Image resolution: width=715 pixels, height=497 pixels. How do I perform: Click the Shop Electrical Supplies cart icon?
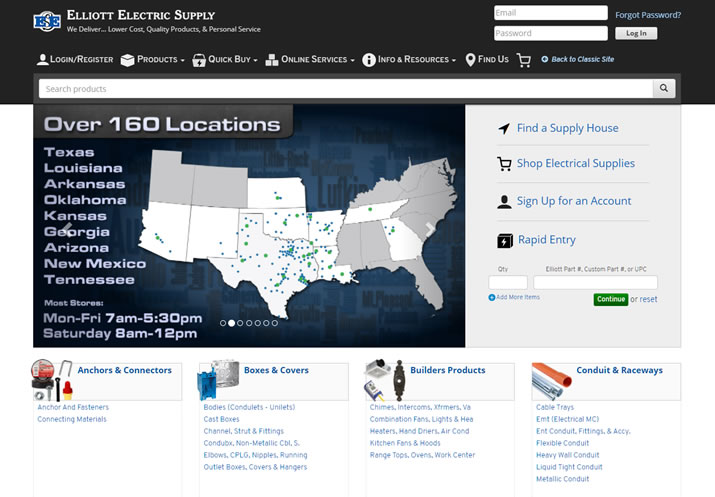[x=504, y=164]
